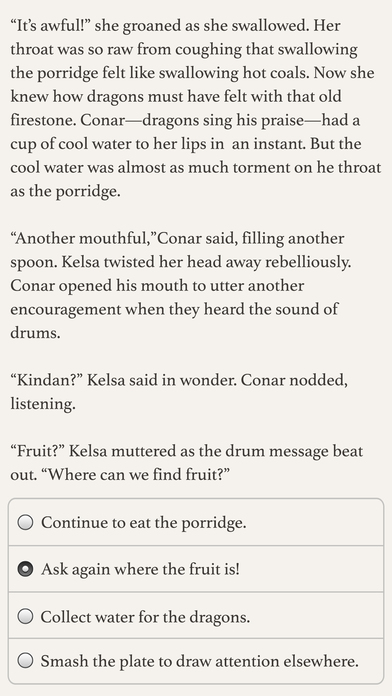Click the opening quote "It's awful!"
Image resolution: width=392 pixels, height=696 pixels.
click(50, 26)
